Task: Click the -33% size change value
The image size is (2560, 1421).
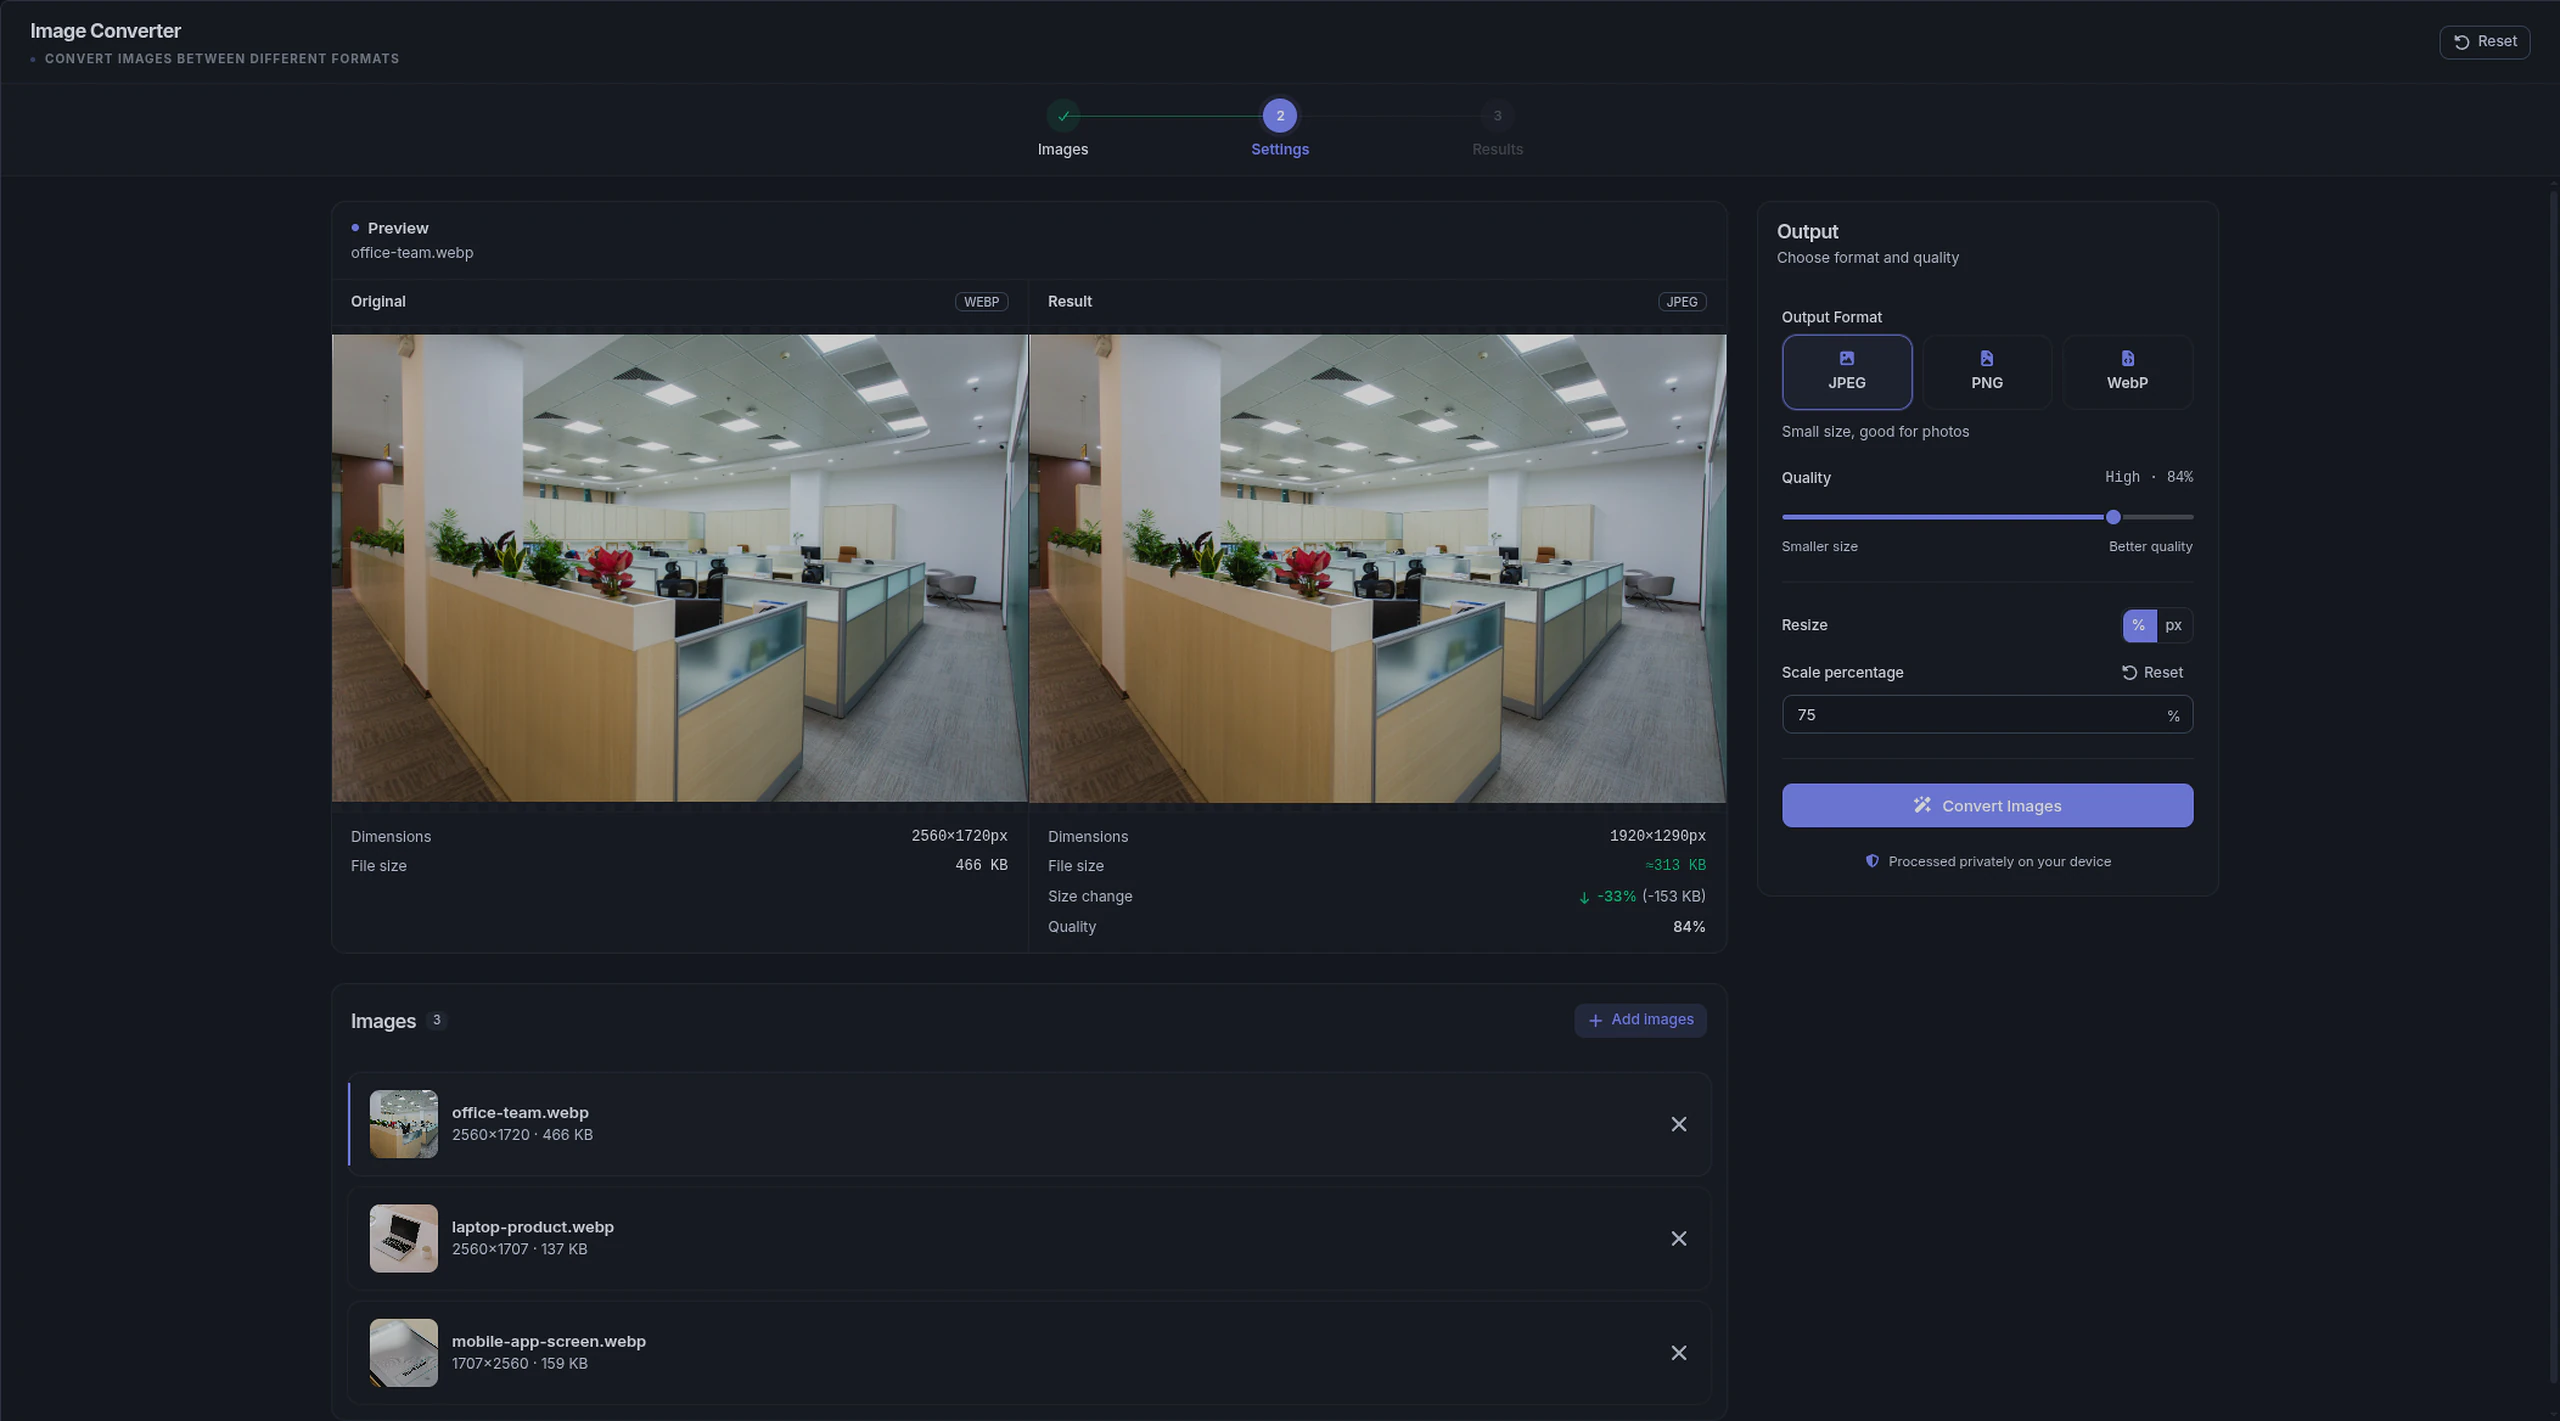Action: coord(1615,897)
